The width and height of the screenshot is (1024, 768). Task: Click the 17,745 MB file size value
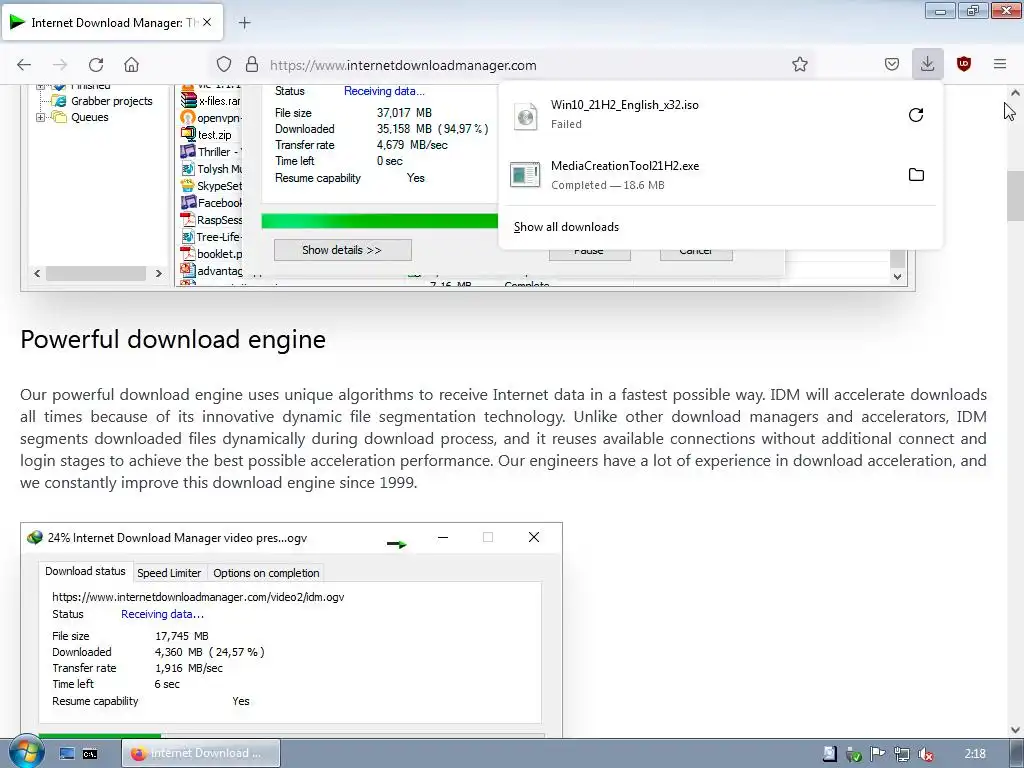[182, 636]
